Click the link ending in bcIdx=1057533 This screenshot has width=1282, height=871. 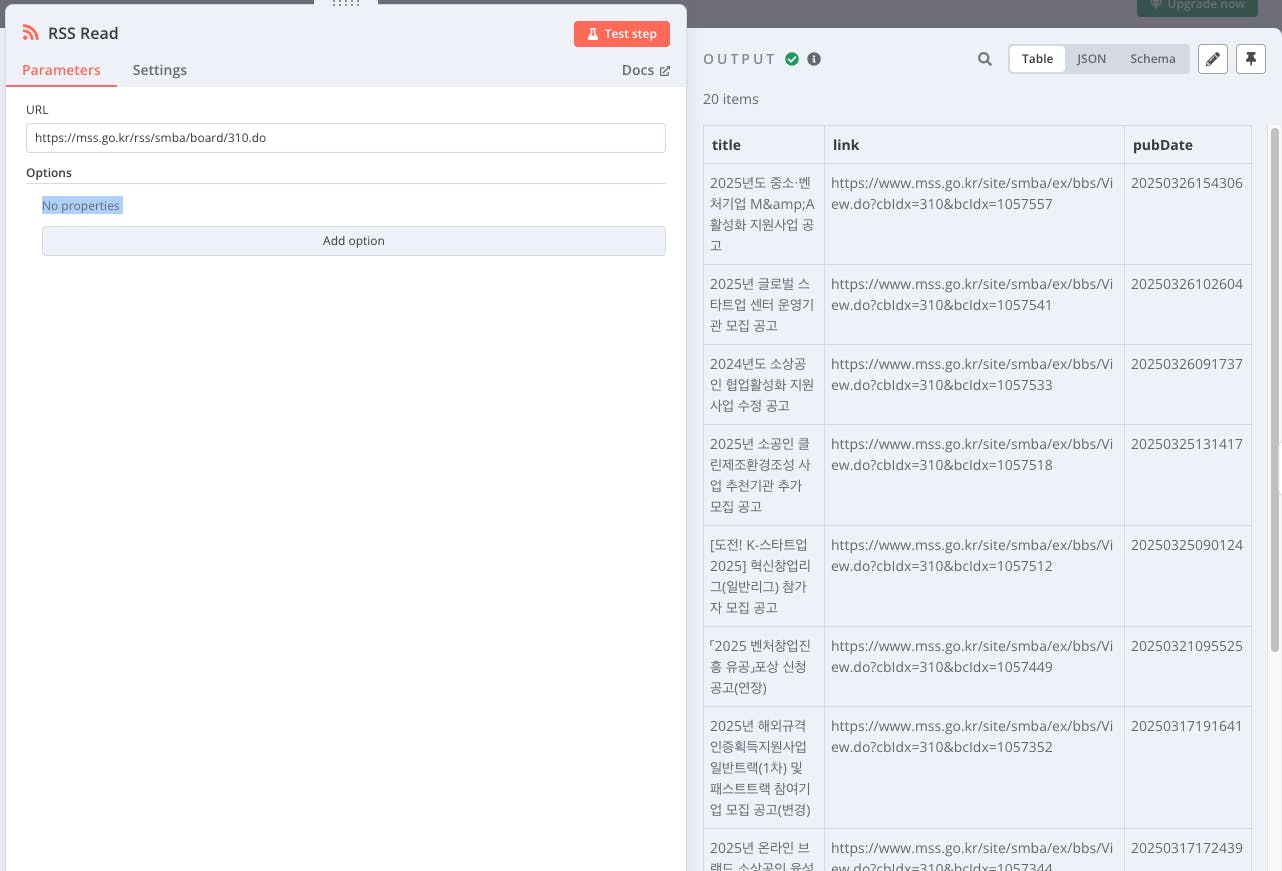(971, 375)
